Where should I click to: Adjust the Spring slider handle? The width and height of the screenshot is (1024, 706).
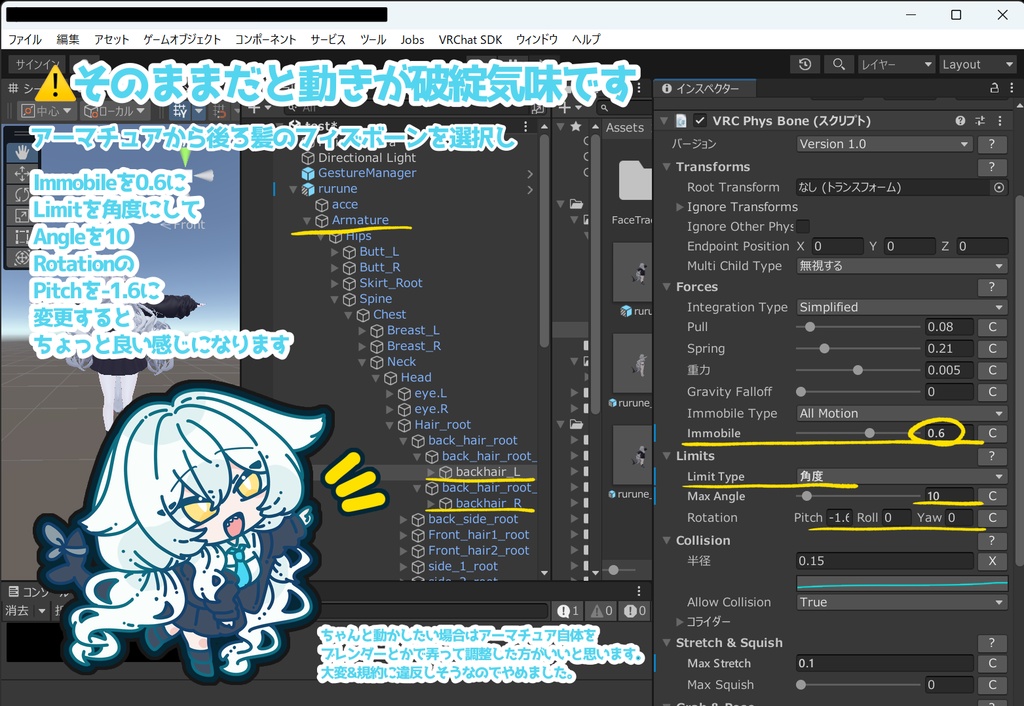[824, 349]
